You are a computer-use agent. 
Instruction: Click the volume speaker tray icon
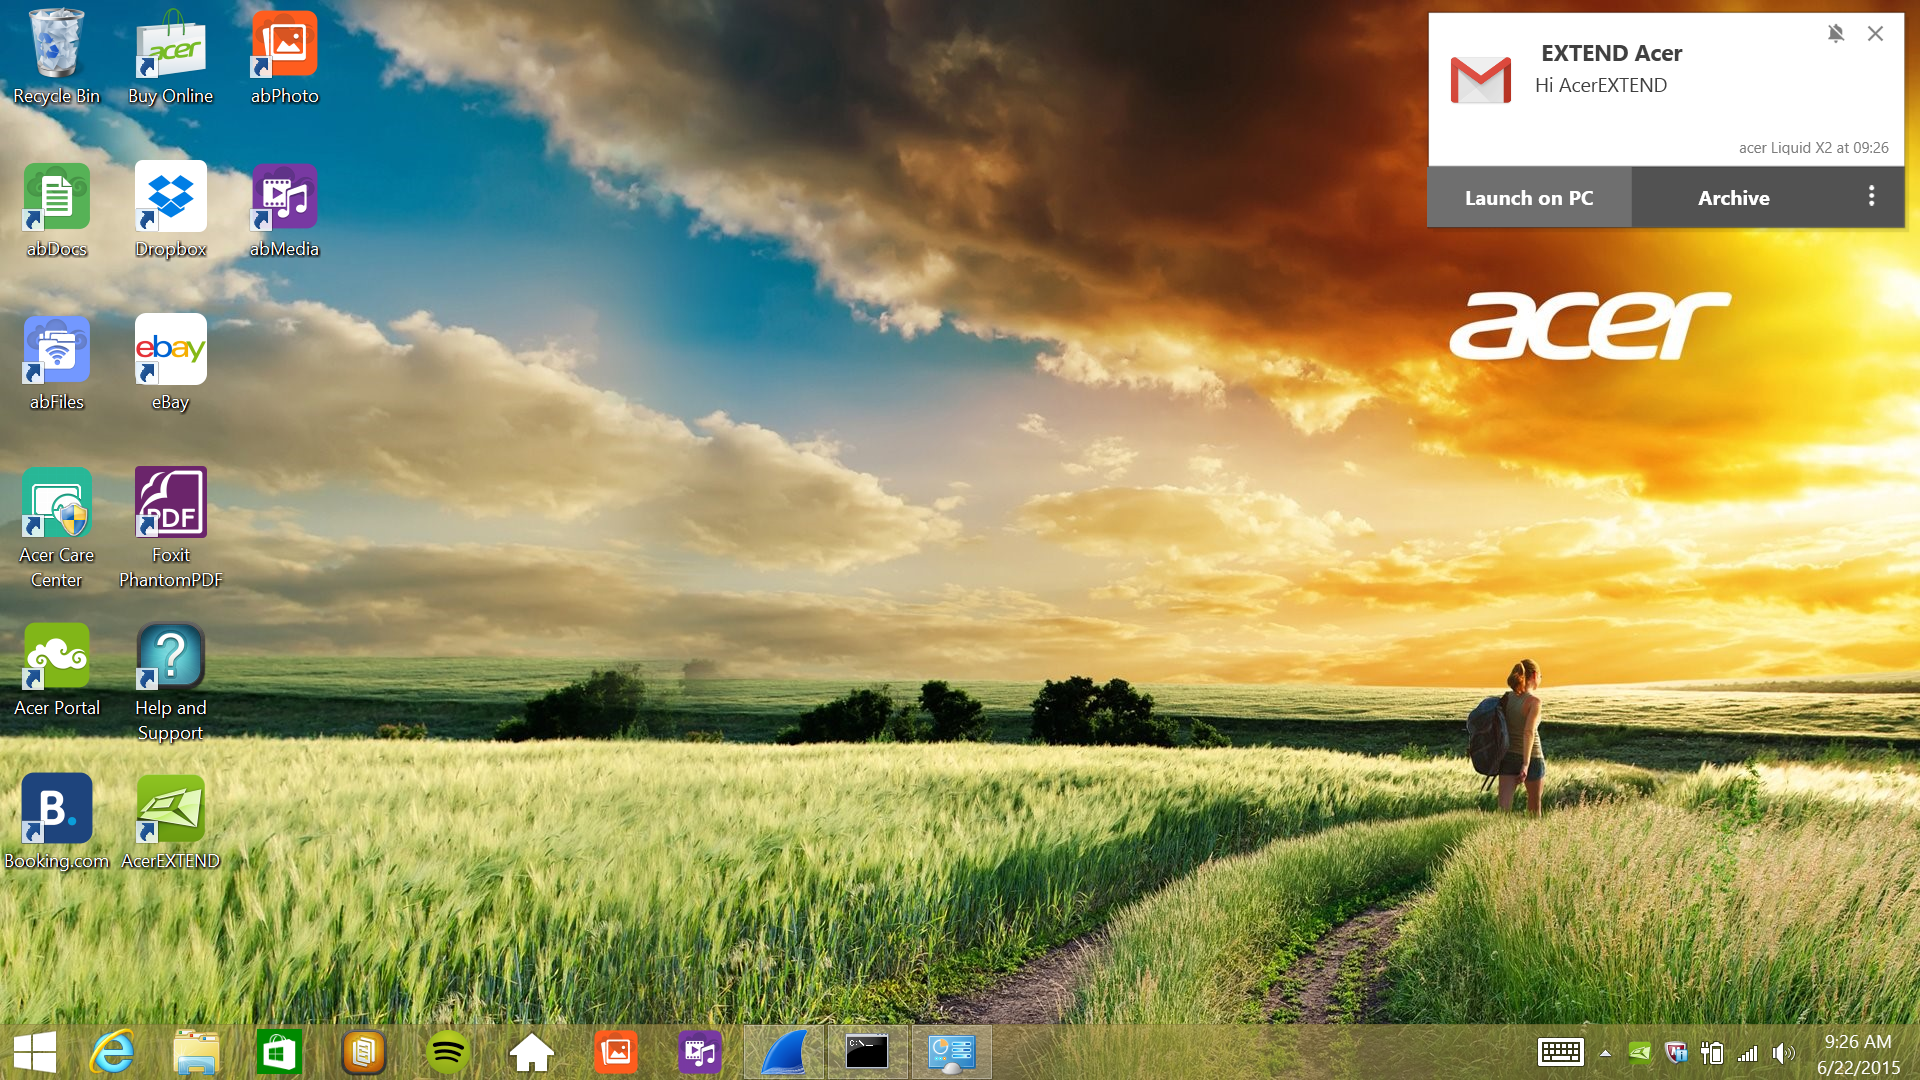pos(1782,1053)
